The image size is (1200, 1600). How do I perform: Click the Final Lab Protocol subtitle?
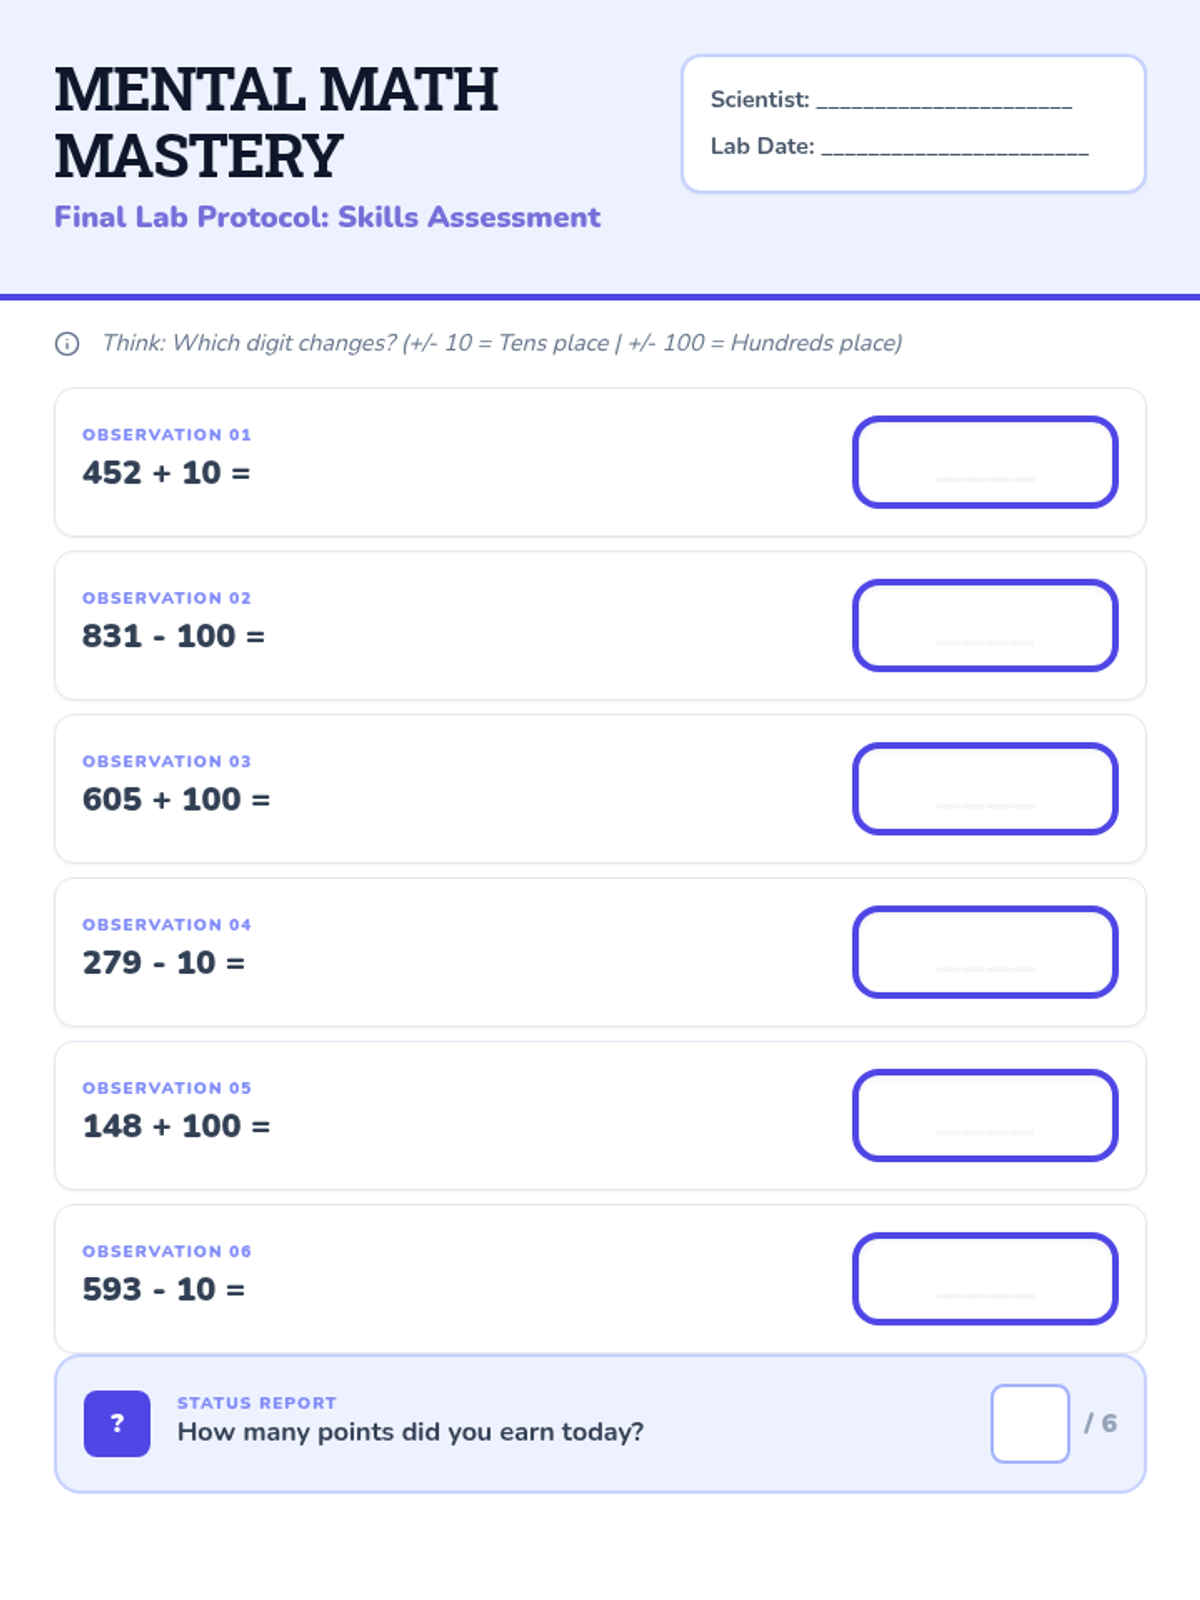[x=327, y=217]
